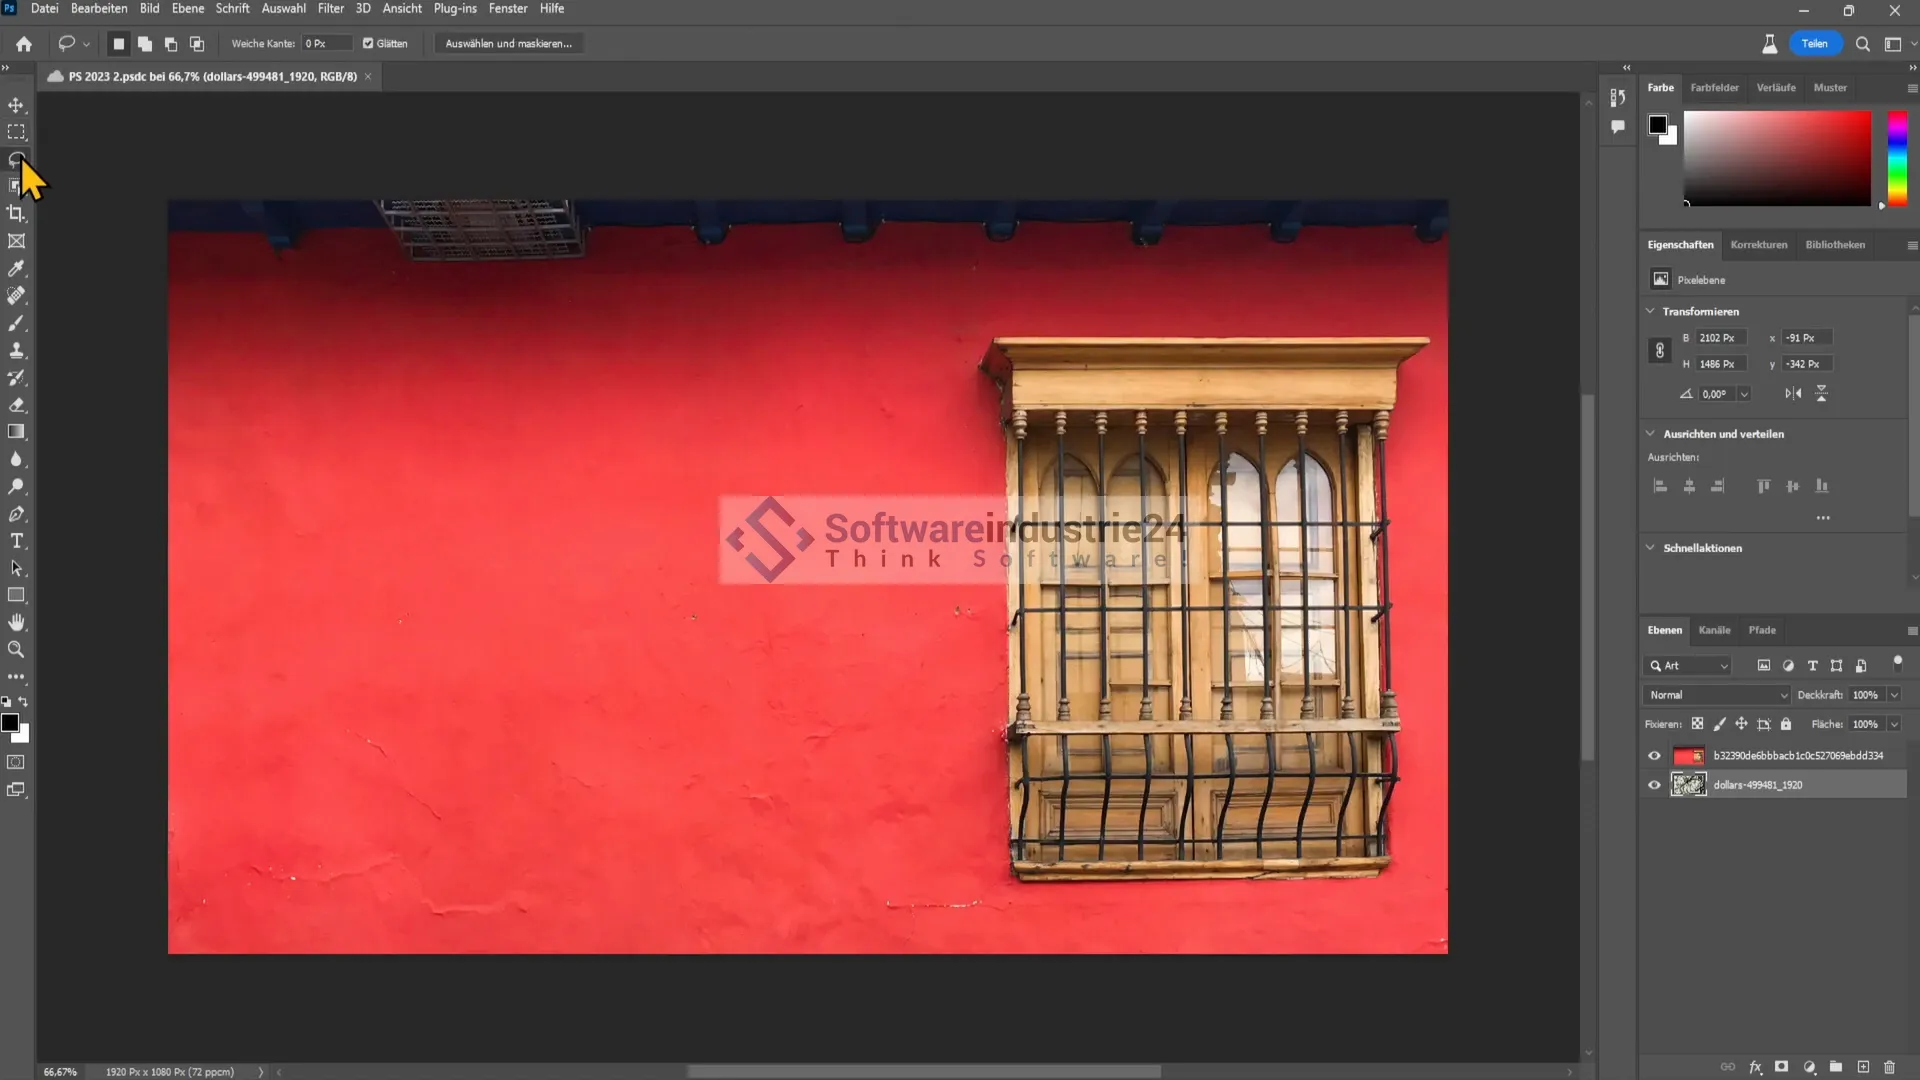This screenshot has height=1080, width=1920.
Task: Switch to the Kanäle tab
Action: click(1714, 630)
